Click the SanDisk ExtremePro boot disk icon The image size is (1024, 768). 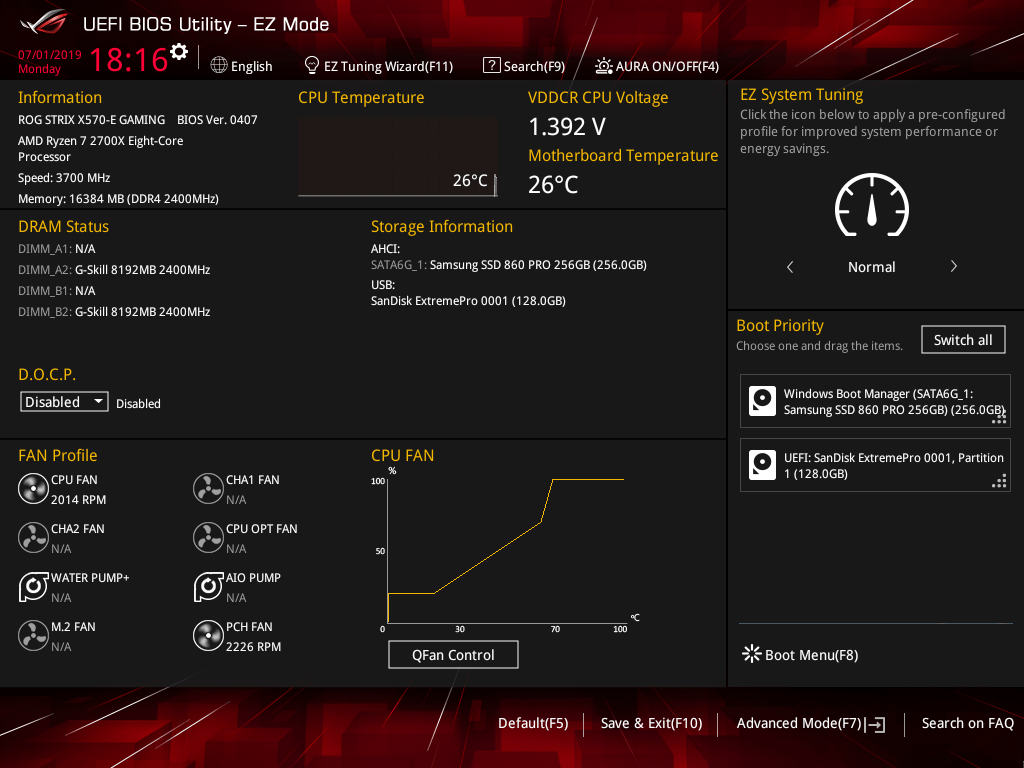762,465
